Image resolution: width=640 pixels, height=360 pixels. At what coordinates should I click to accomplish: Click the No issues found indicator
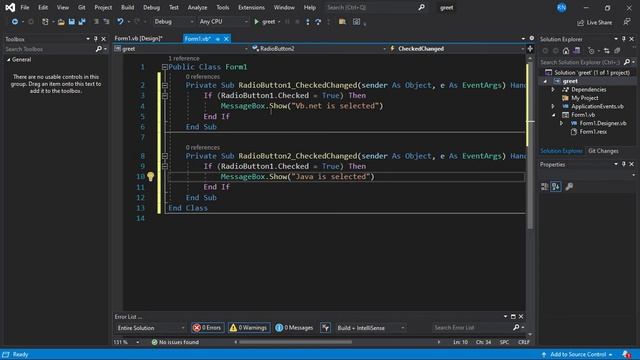click(x=175, y=342)
